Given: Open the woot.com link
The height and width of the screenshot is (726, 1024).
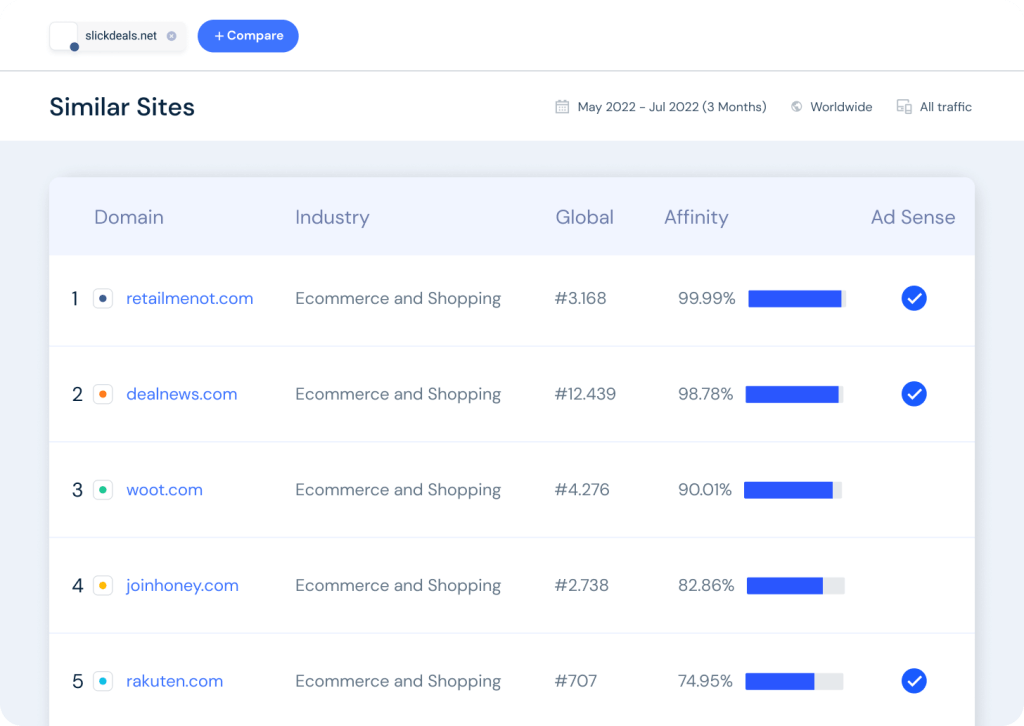Looking at the screenshot, I should click(164, 490).
